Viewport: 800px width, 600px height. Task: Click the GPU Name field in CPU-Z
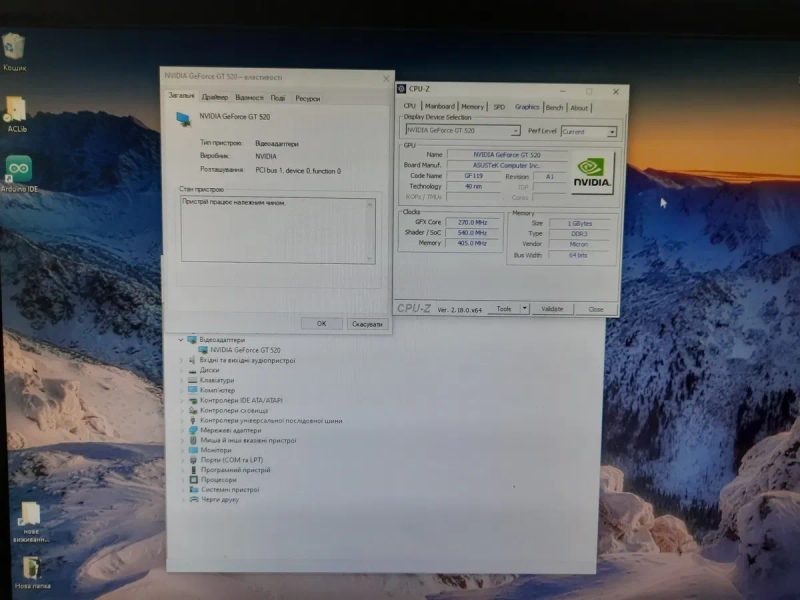[507, 155]
